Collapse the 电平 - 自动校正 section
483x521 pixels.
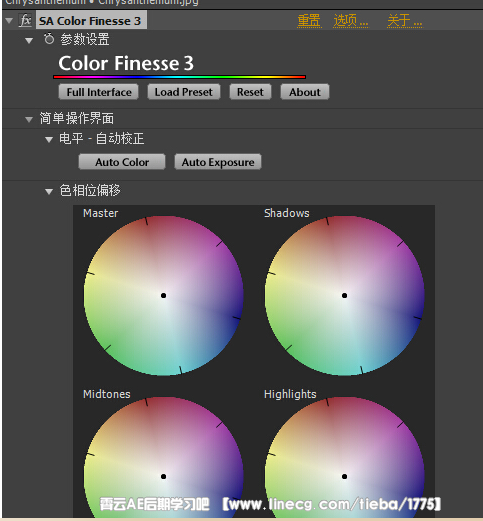[49, 140]
